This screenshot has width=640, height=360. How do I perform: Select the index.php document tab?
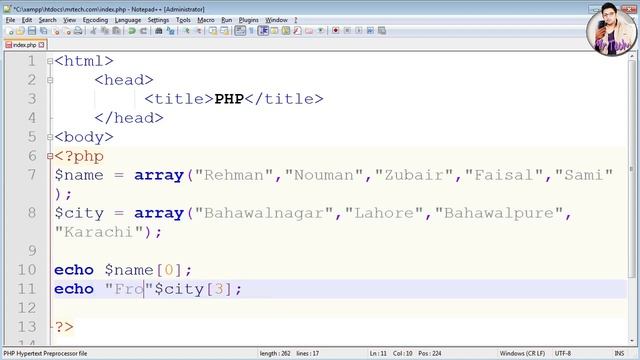coord(24,45)
